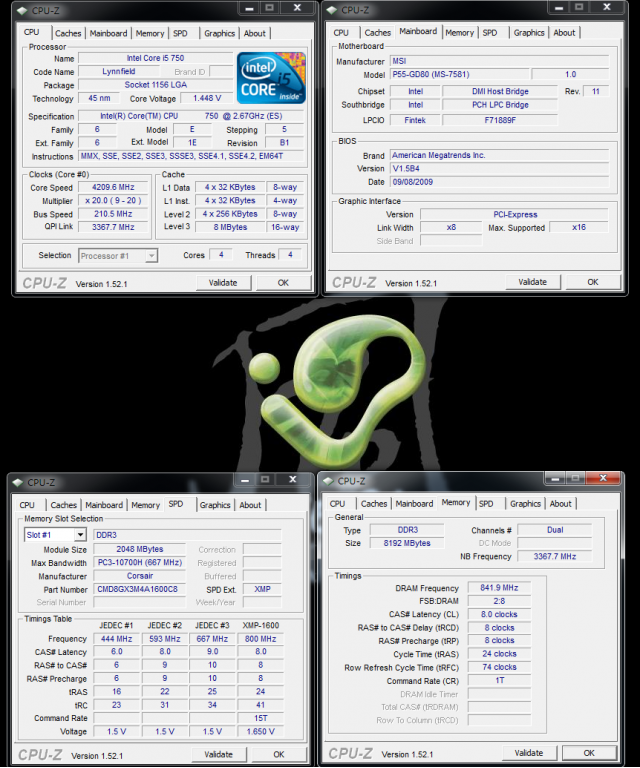This screenshot has height=768, width=640.
Task: Select Graphics tab in Mainboard window
Action: point(529,33)
